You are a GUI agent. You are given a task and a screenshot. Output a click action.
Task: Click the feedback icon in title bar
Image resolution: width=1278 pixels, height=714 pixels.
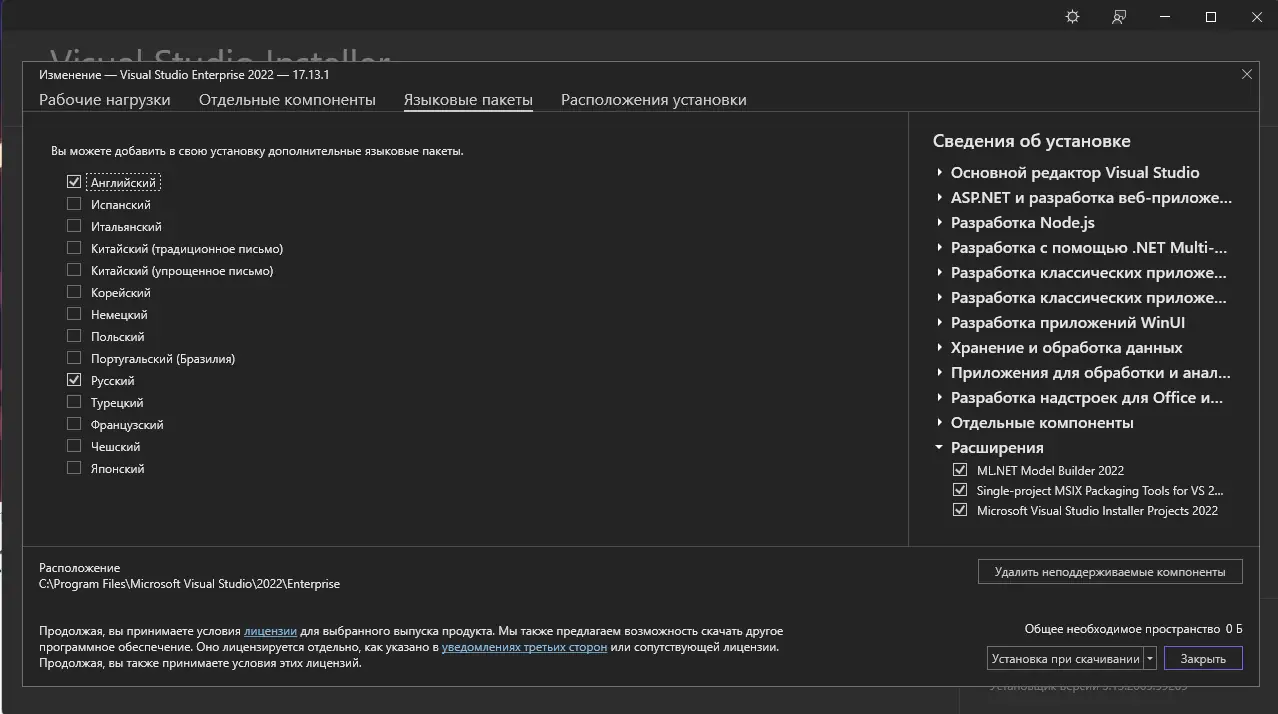tap(1119, 17)
